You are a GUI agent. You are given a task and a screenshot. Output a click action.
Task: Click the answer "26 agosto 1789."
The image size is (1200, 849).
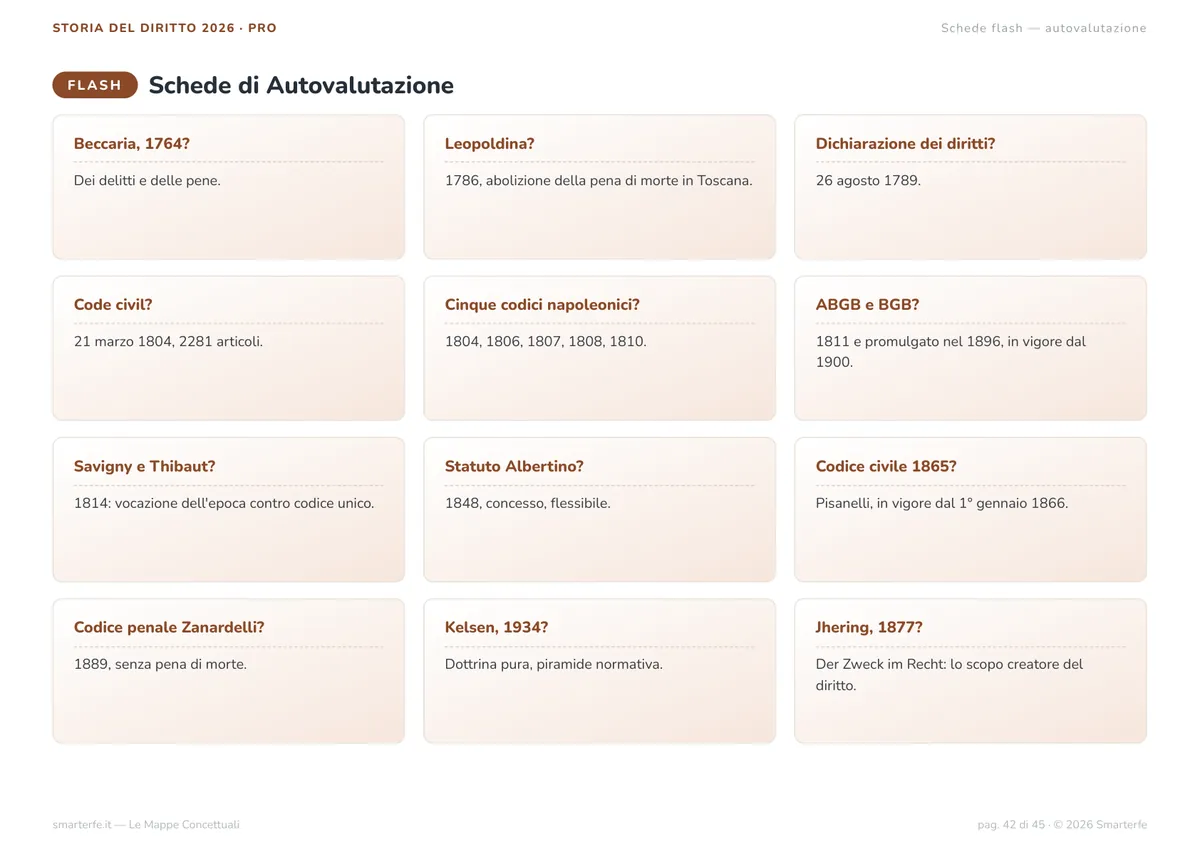click(x=868, y=181)
